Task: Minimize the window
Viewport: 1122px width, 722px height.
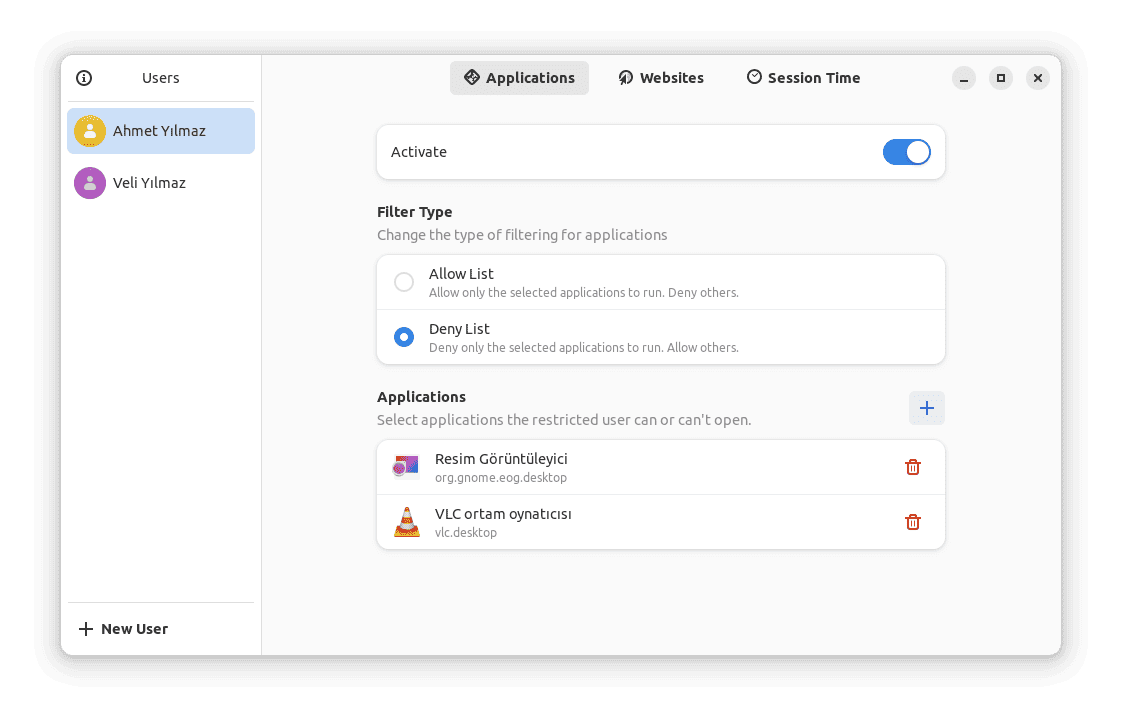Action: (964, 78)
